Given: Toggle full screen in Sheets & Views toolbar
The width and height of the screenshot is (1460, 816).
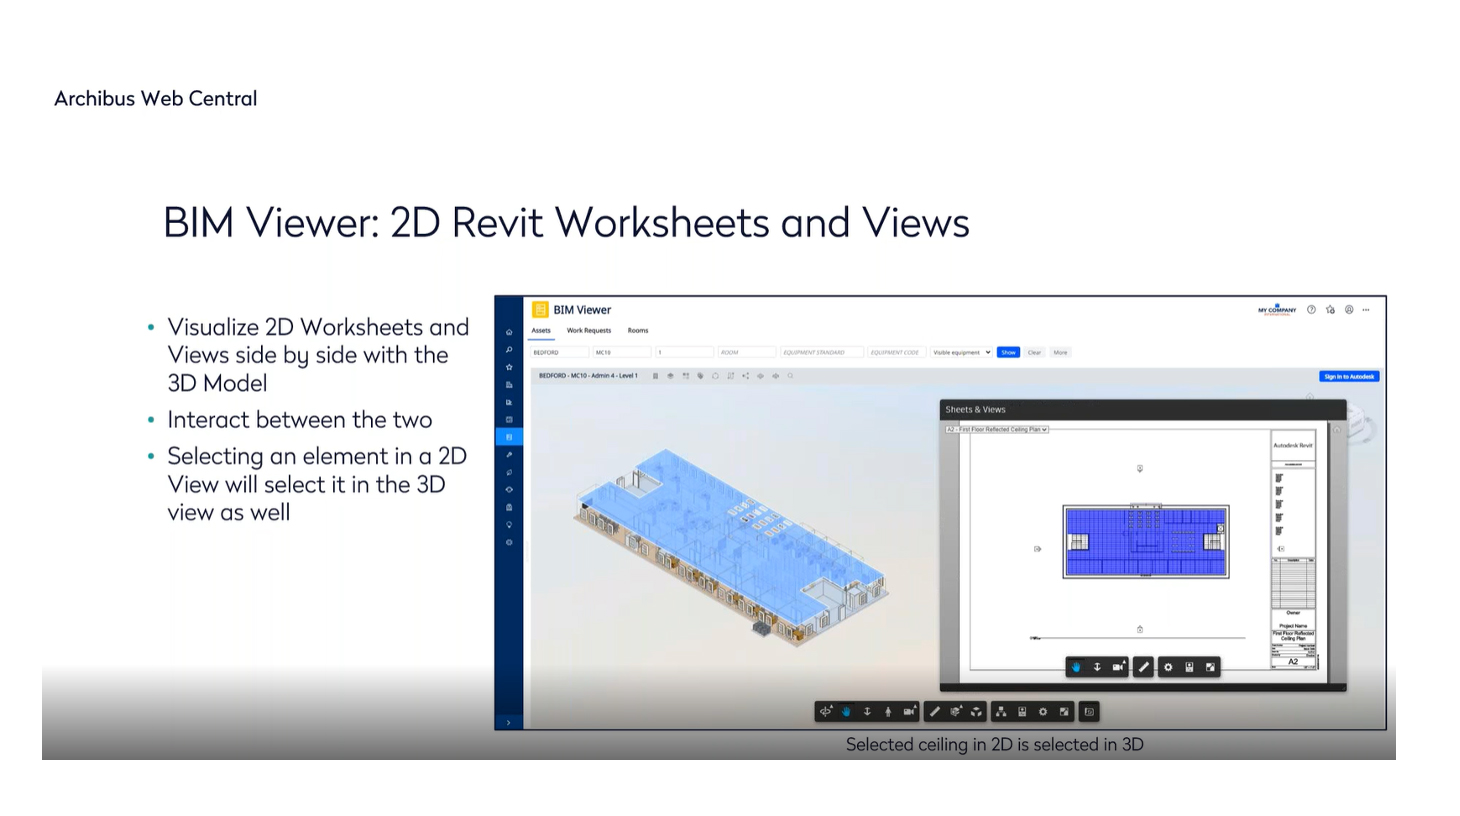Looking at the screenshot, I should (x=1210, y=667).
